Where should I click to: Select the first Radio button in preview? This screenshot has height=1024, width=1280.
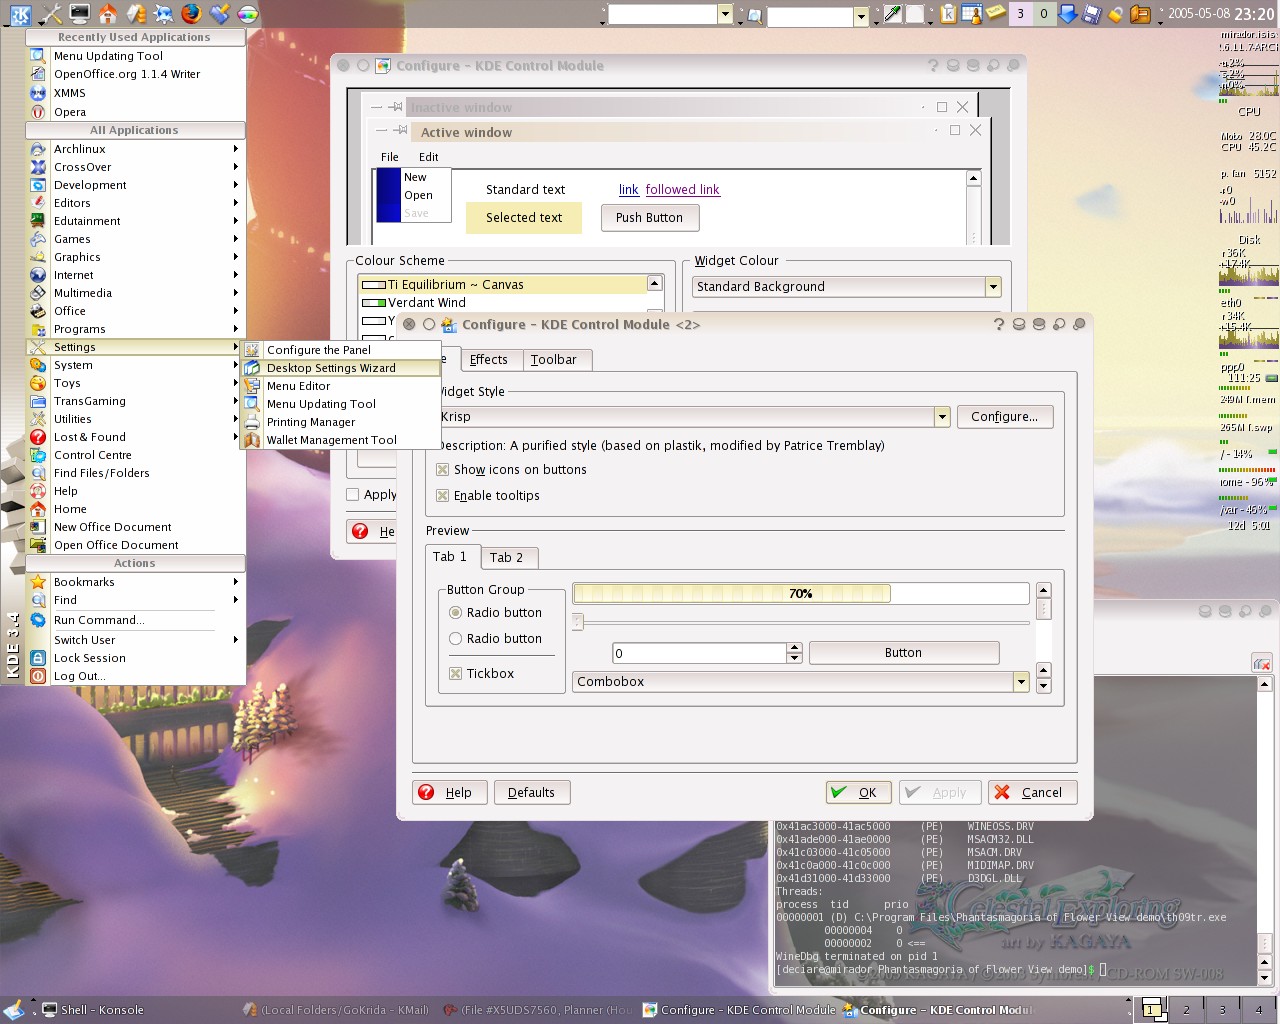455,613
